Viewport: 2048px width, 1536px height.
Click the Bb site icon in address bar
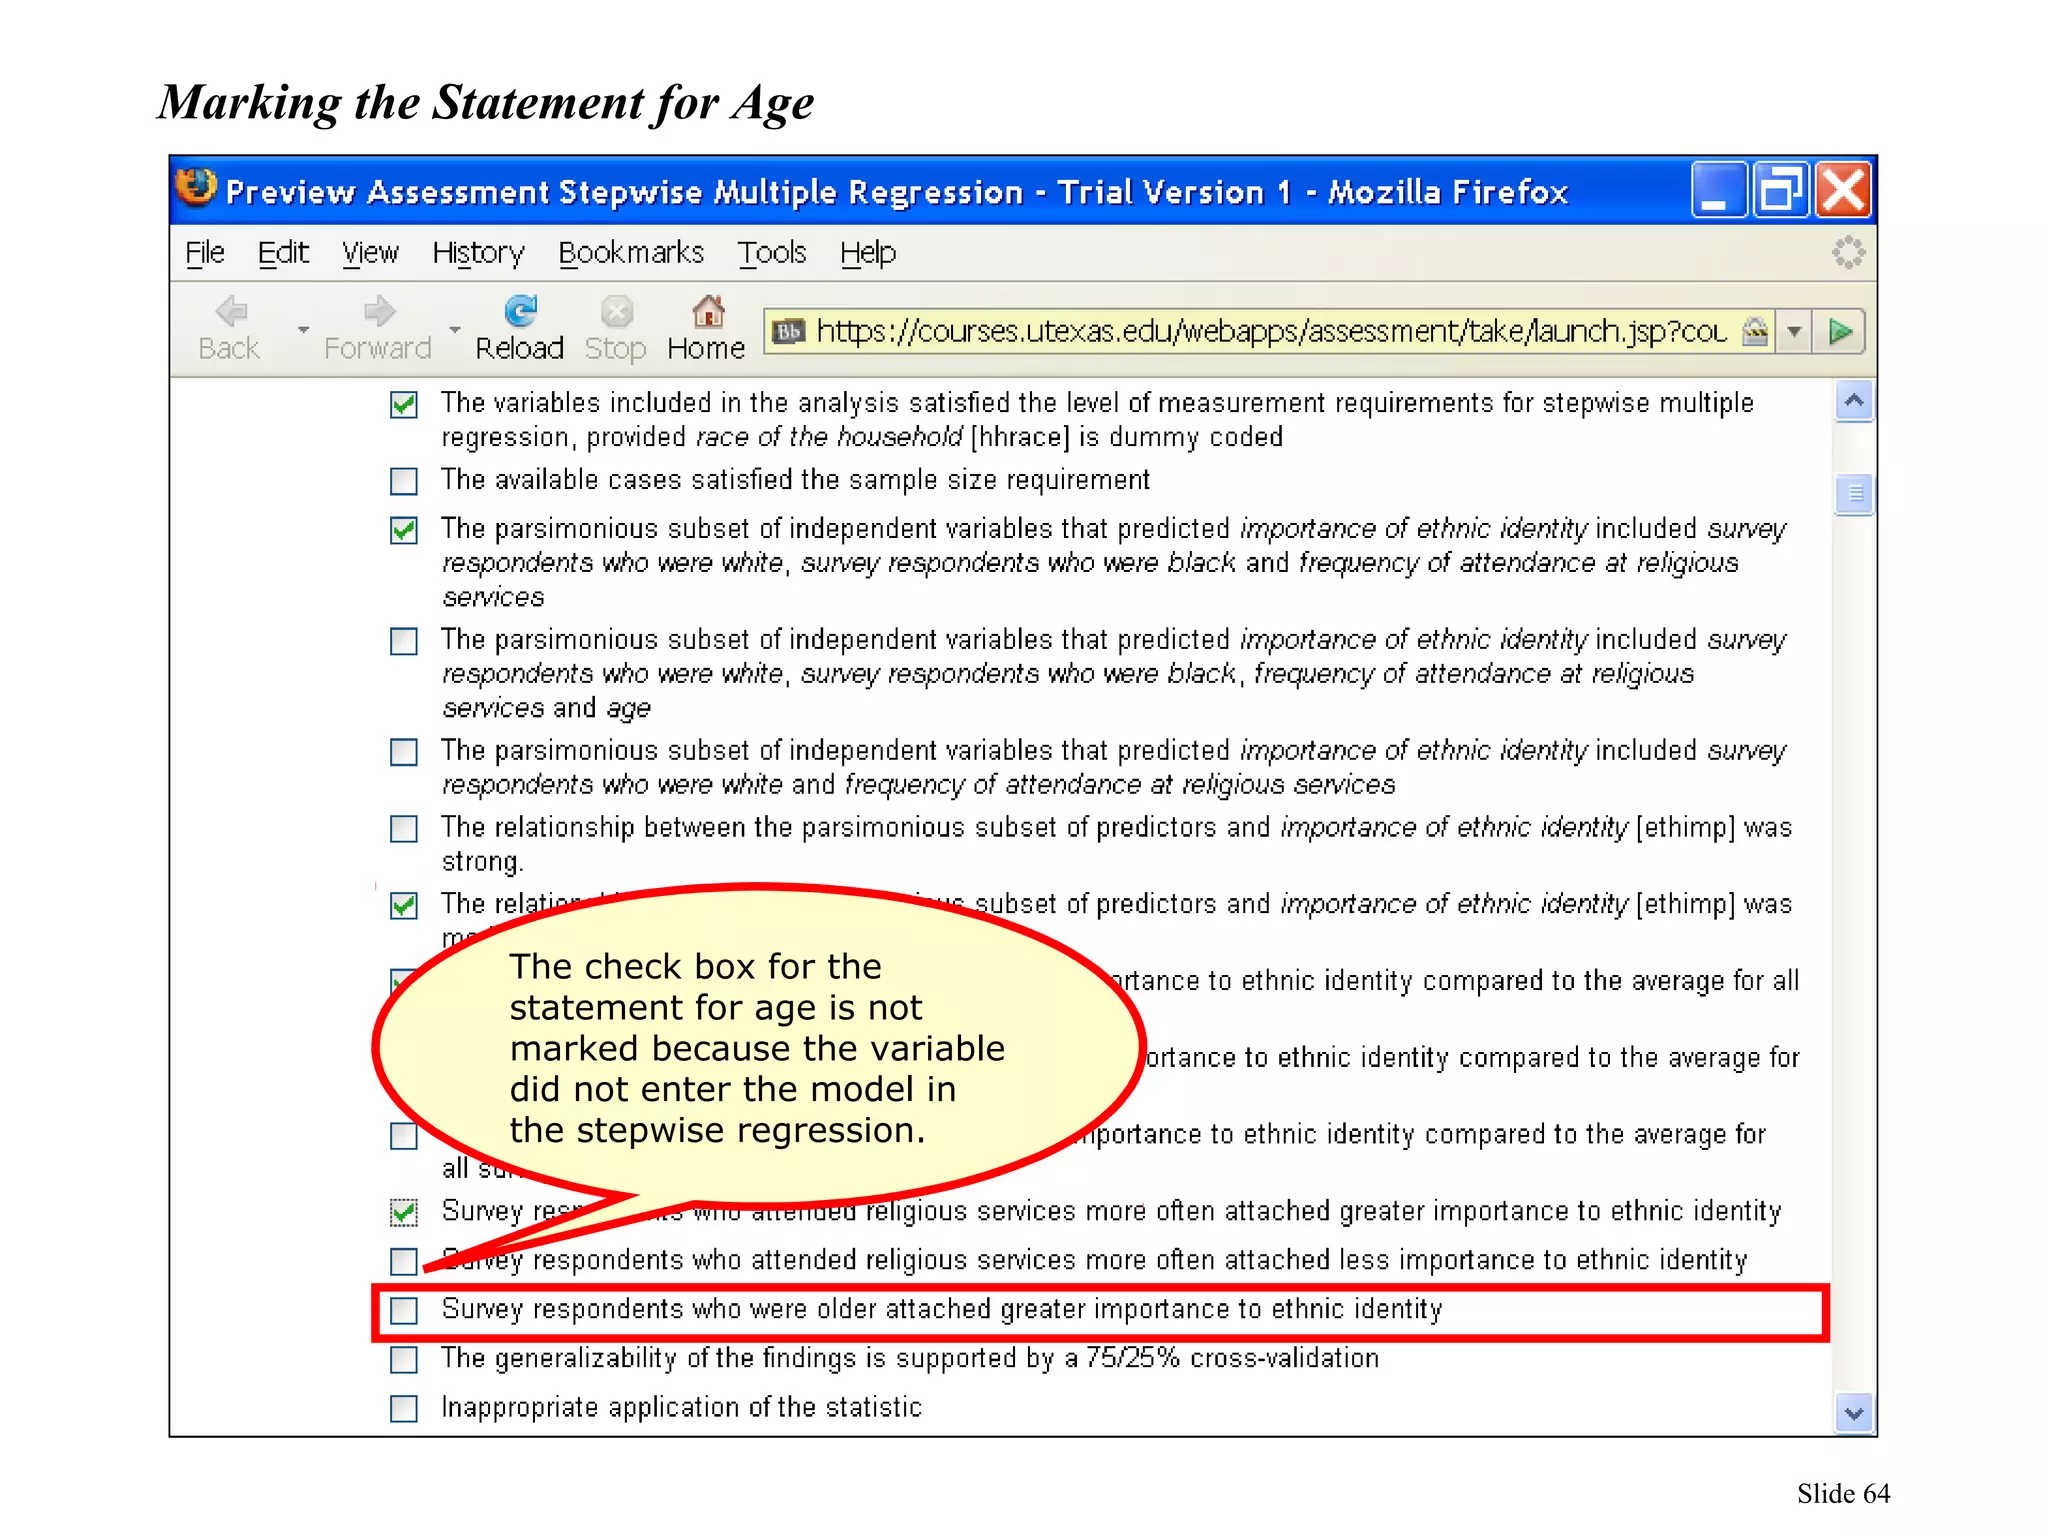(x=789, y=332)
